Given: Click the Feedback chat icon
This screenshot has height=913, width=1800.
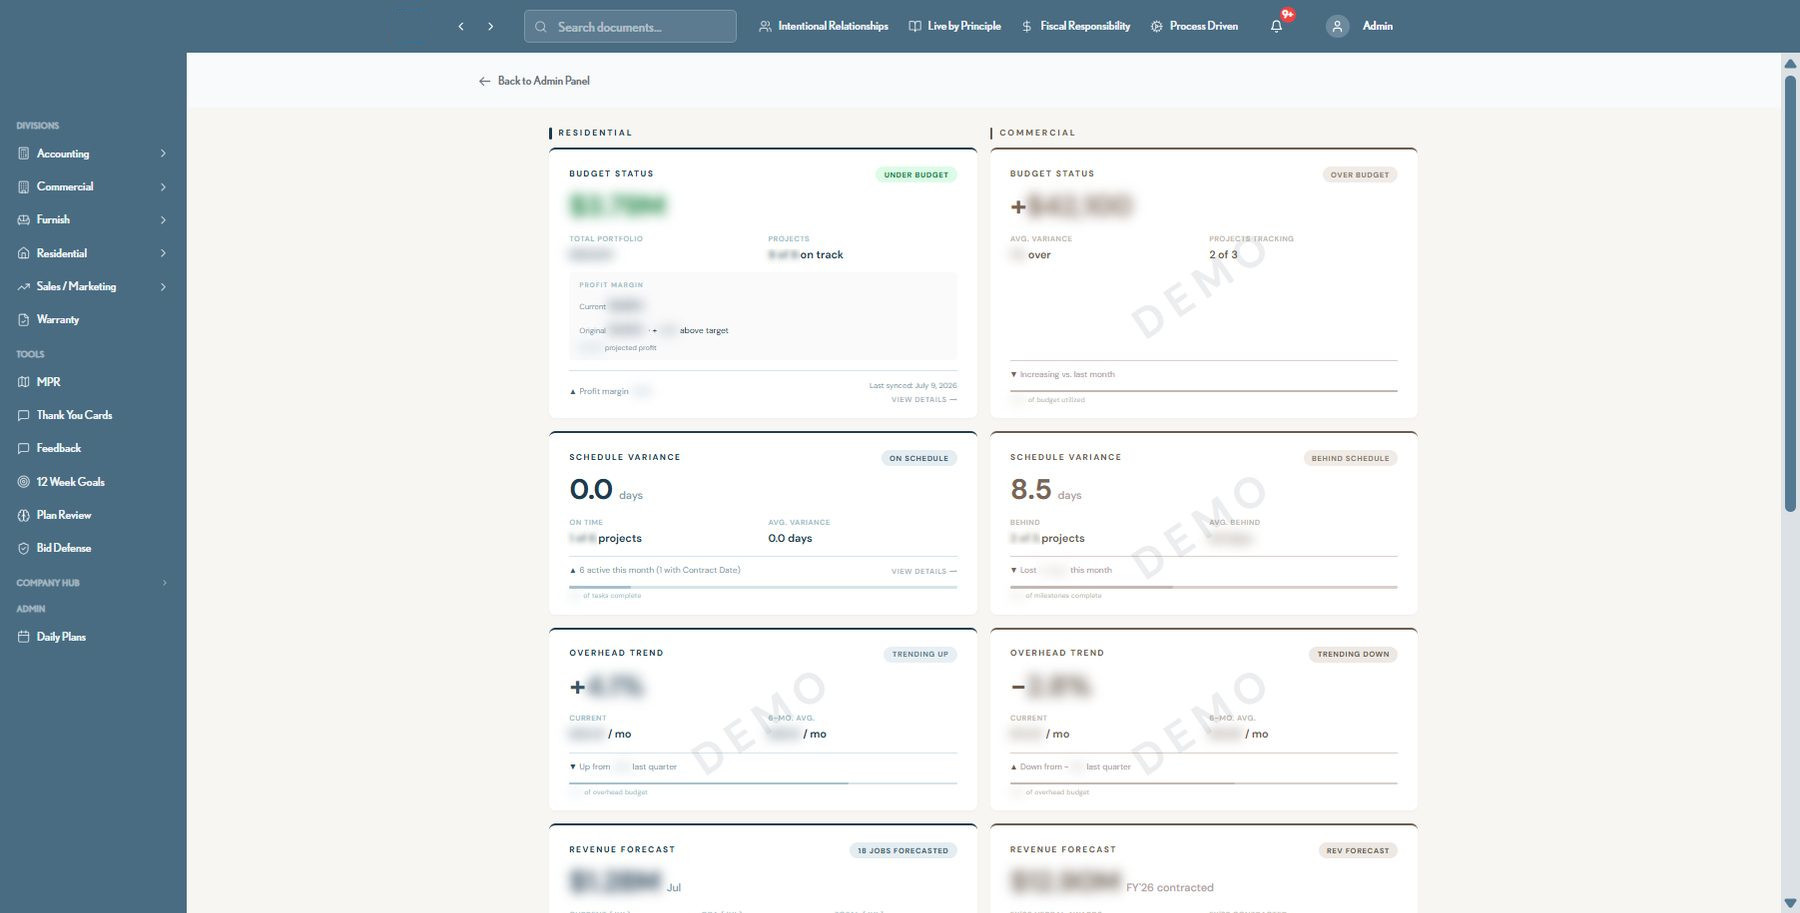Looking at the screenshot, I should tap(24, 449).
